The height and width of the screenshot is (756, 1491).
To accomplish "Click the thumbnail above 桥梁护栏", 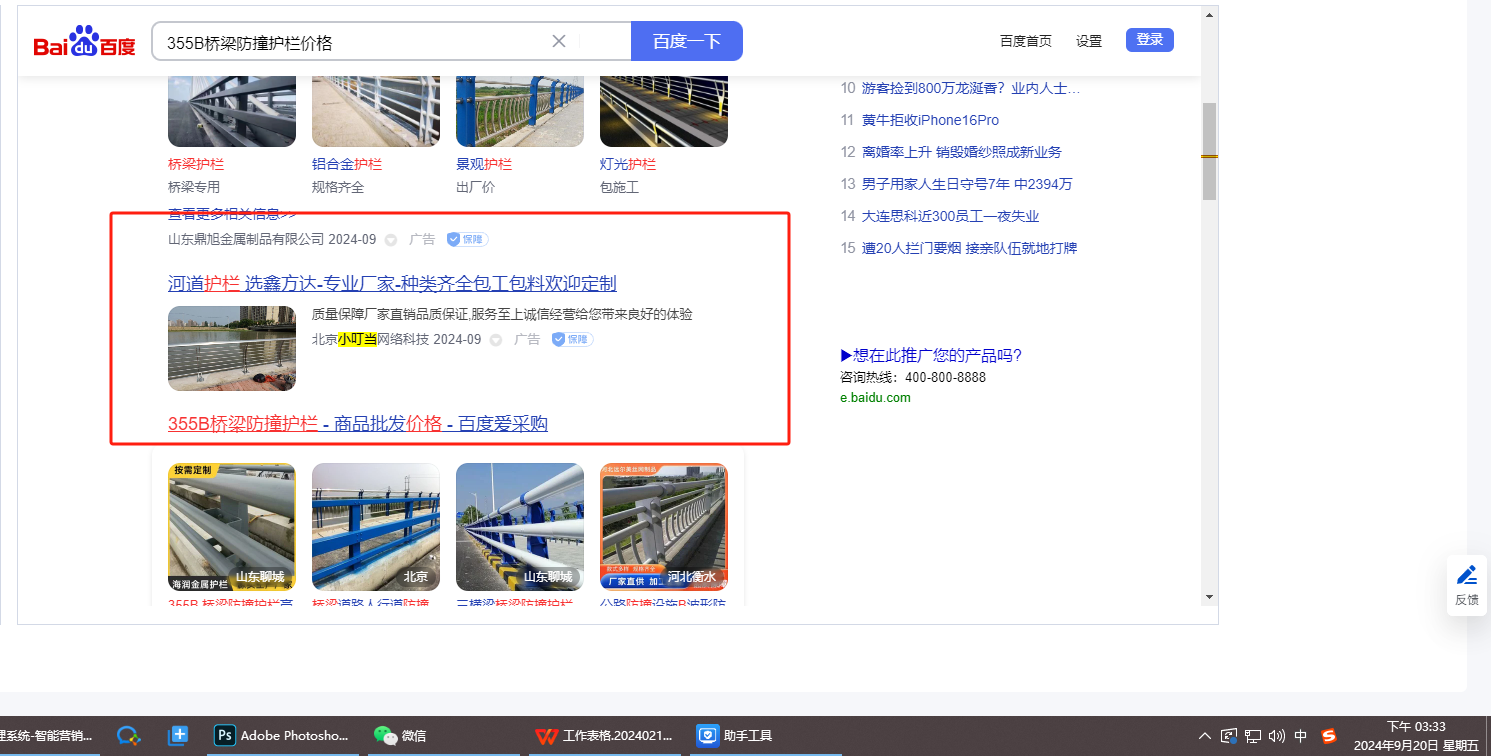I will point(232,111).
